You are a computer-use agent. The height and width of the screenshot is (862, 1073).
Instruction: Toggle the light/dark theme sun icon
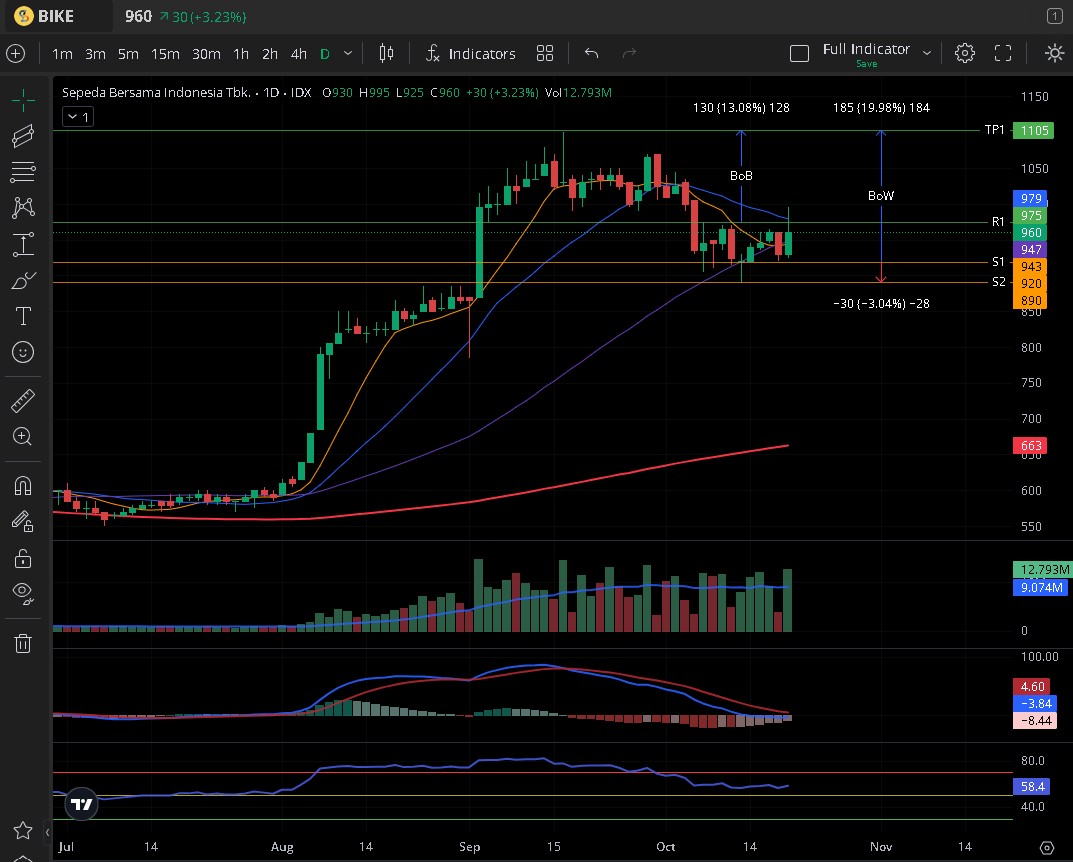(1054, 53)
